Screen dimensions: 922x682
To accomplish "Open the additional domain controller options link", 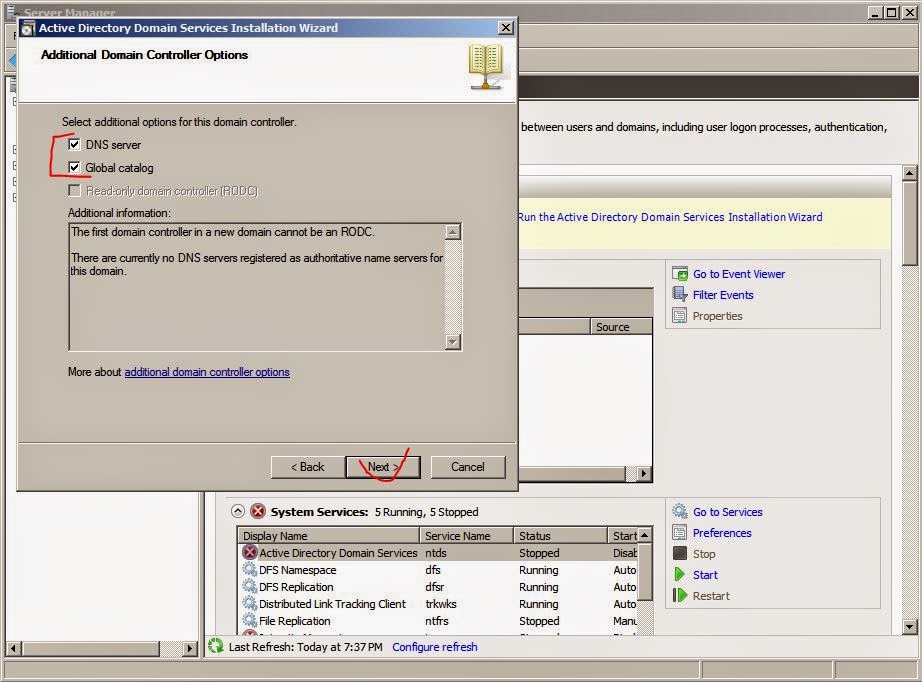I will pos(207,372).
